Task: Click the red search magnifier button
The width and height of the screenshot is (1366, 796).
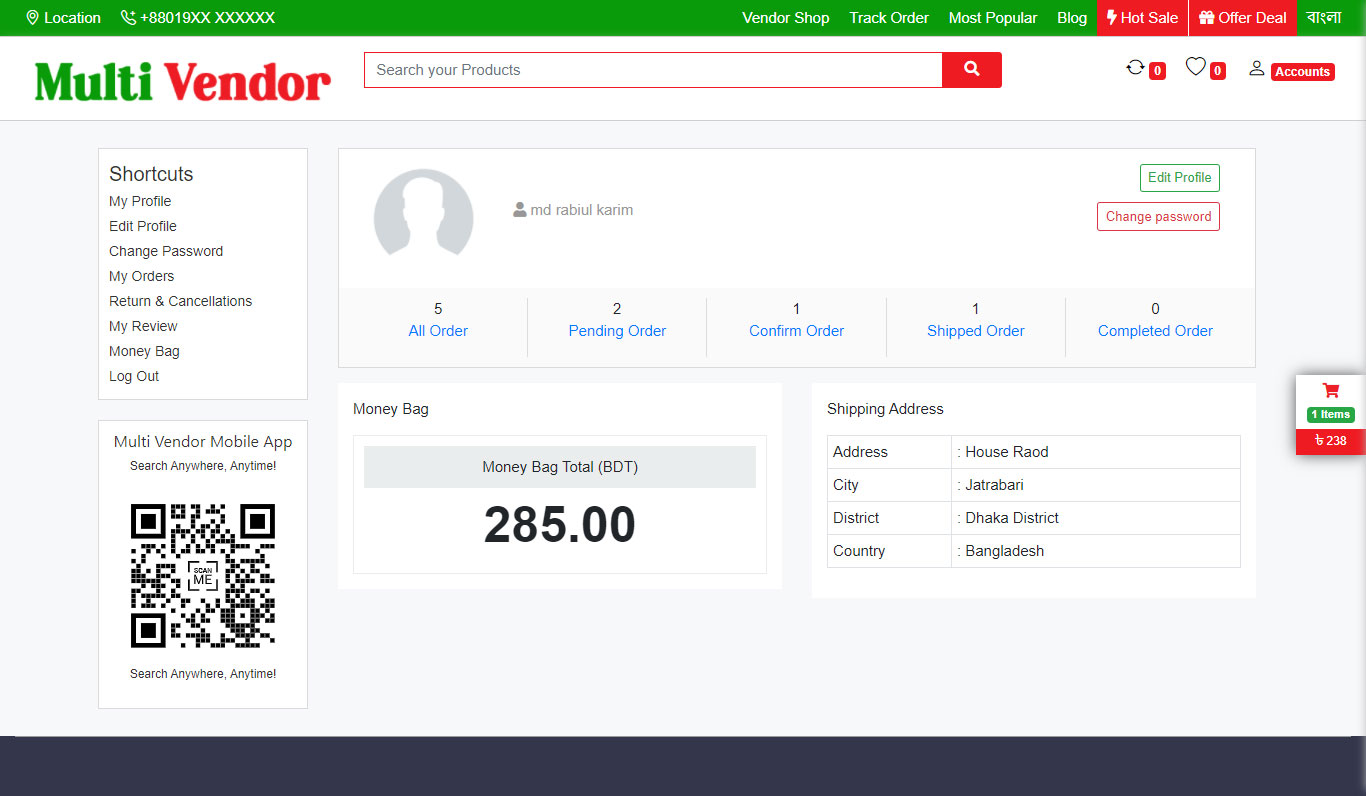Action: point(971,69)
